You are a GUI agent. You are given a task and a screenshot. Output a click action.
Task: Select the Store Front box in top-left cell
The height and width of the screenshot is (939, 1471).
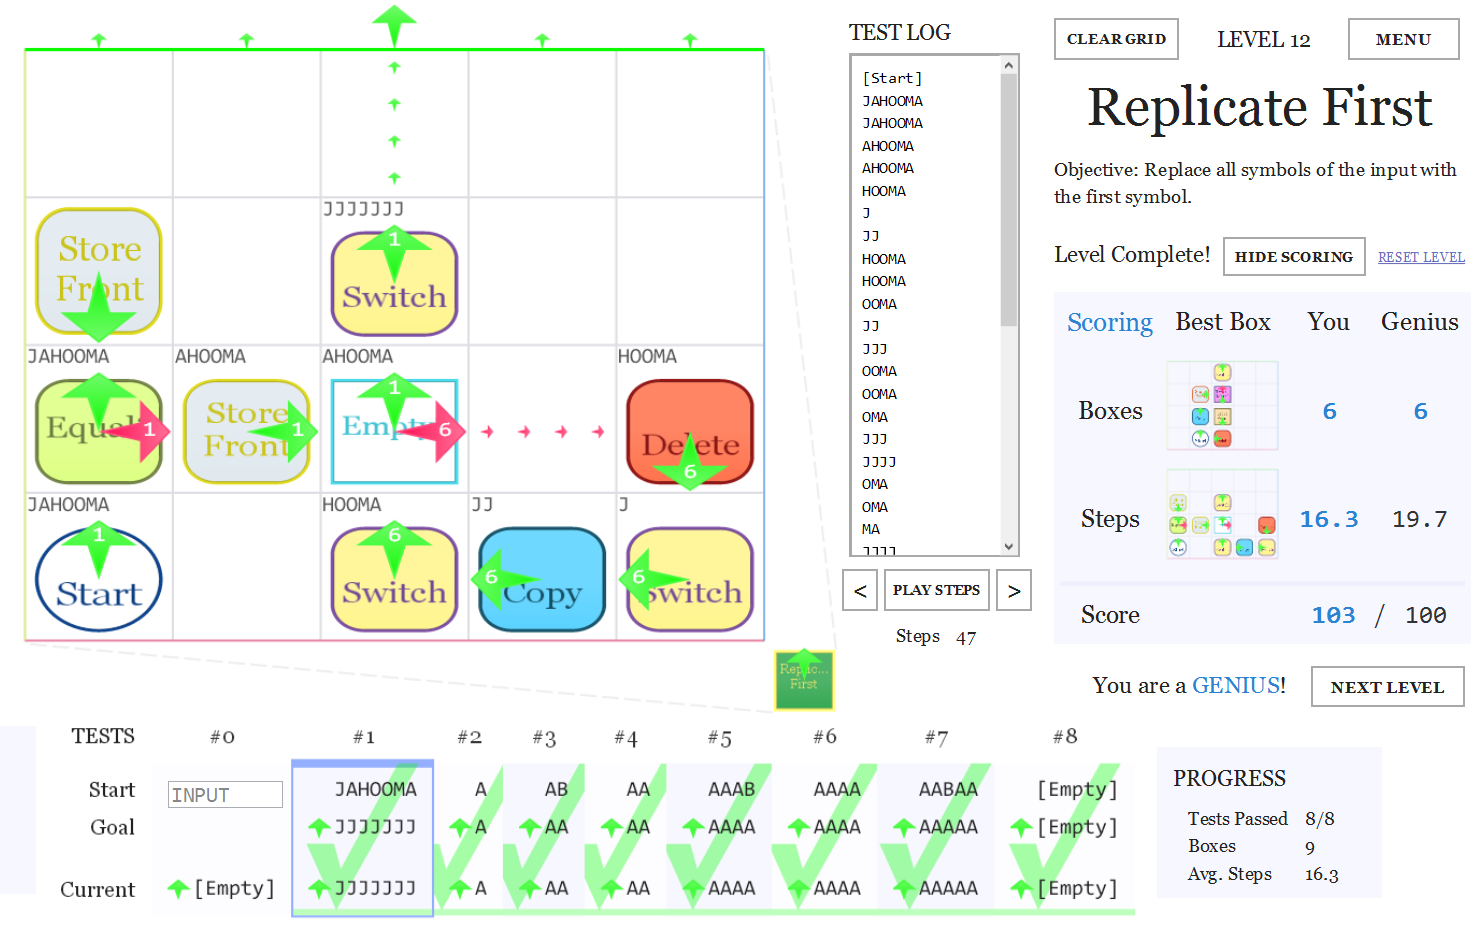point(99,271)
